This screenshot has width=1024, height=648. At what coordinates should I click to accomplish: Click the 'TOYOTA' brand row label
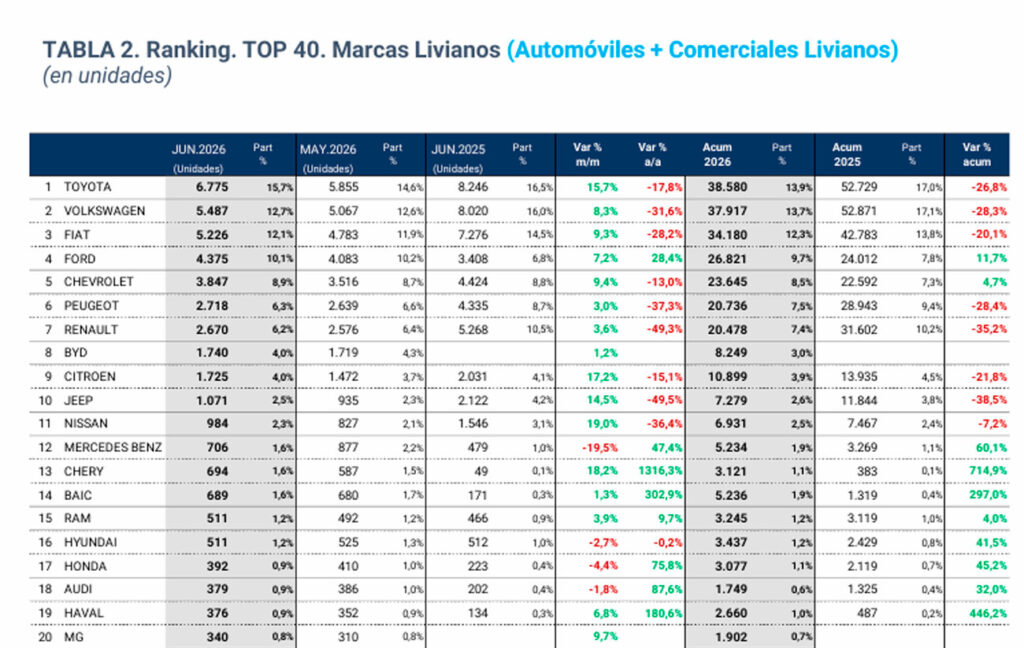tap(88, 187)
